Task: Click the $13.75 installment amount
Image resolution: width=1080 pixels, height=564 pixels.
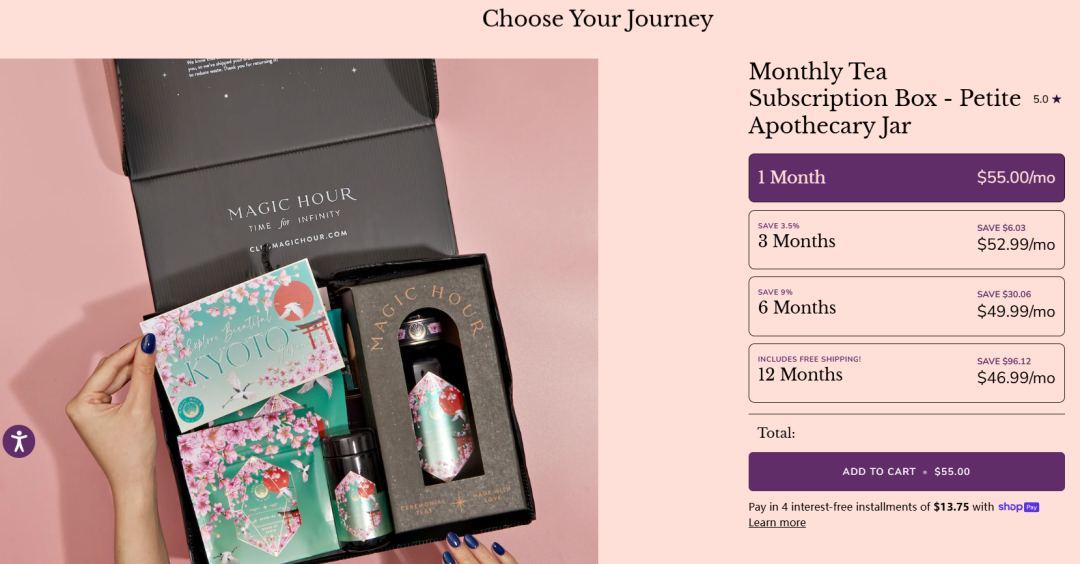Action: [x=951, y=507]
